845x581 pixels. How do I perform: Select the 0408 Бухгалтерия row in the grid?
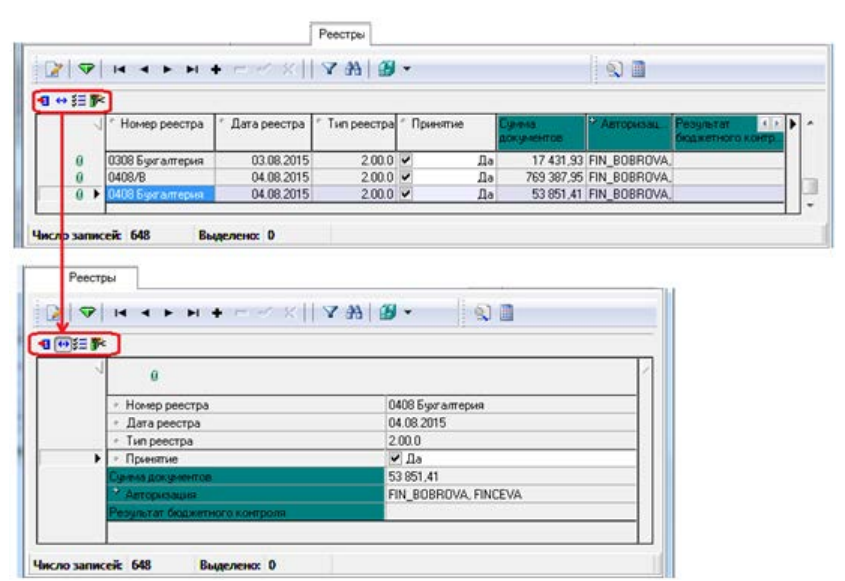(x=155, y=194)
